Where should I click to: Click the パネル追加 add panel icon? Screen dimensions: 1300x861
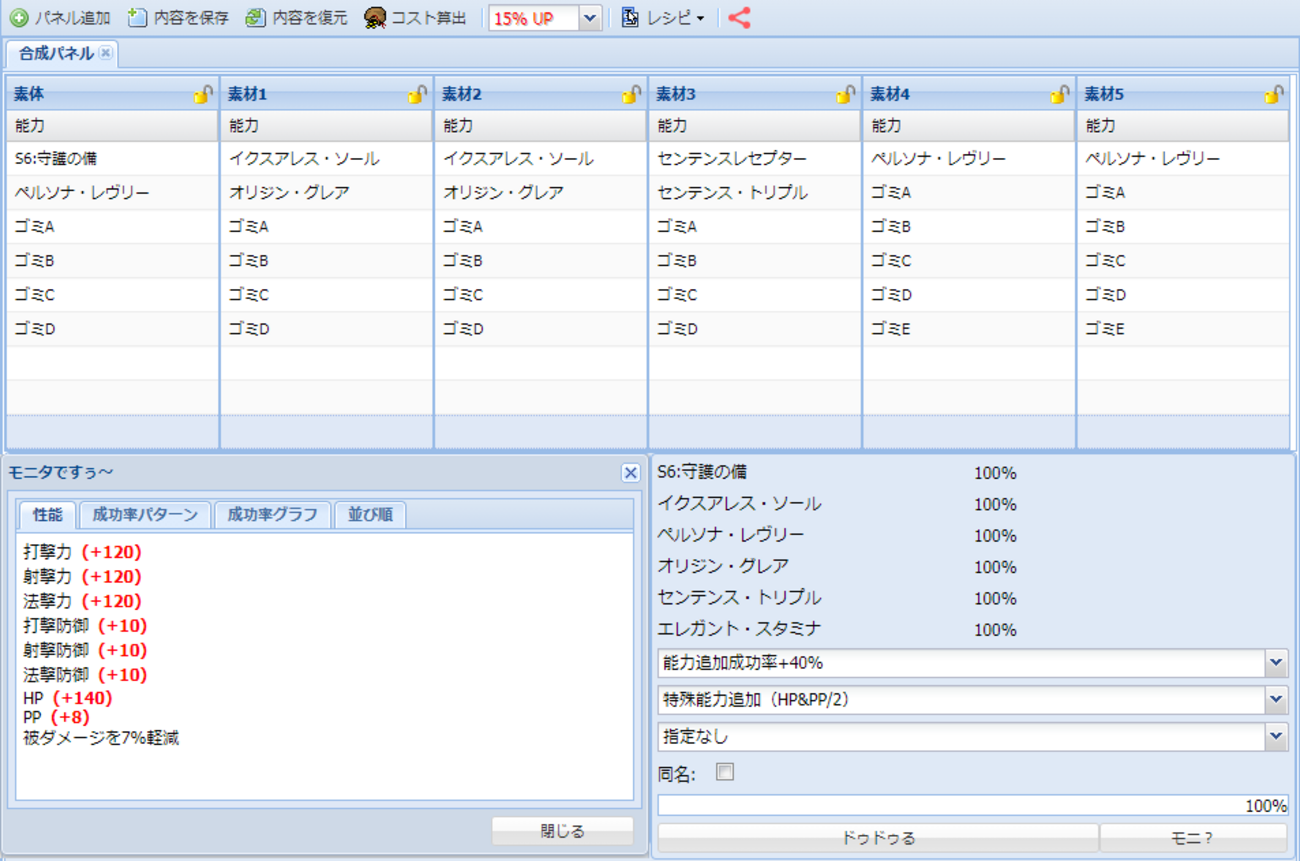18,18
